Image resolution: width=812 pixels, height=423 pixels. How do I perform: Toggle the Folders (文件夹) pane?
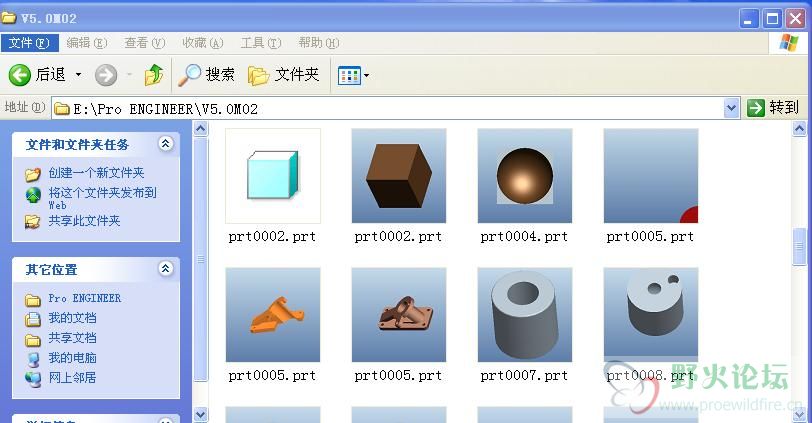point(283,75)
